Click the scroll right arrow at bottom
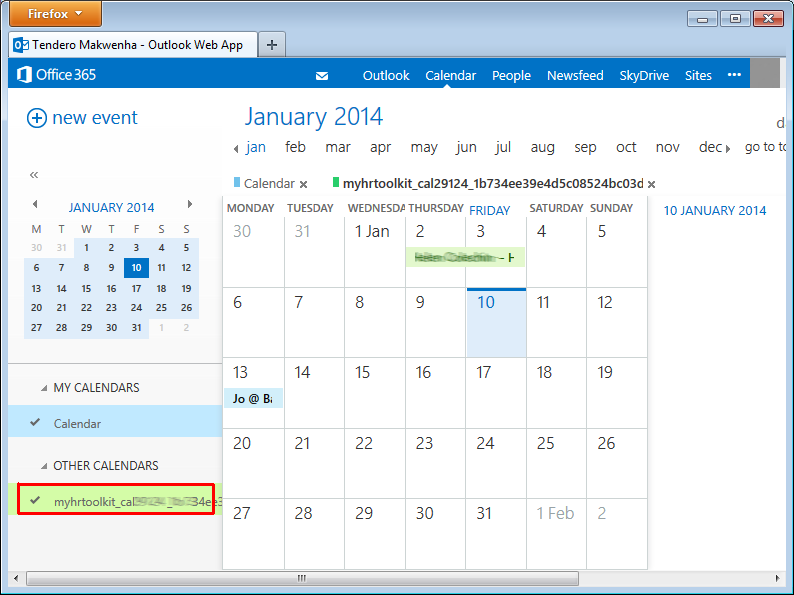The image size is (794, 595). coord(778,578)
